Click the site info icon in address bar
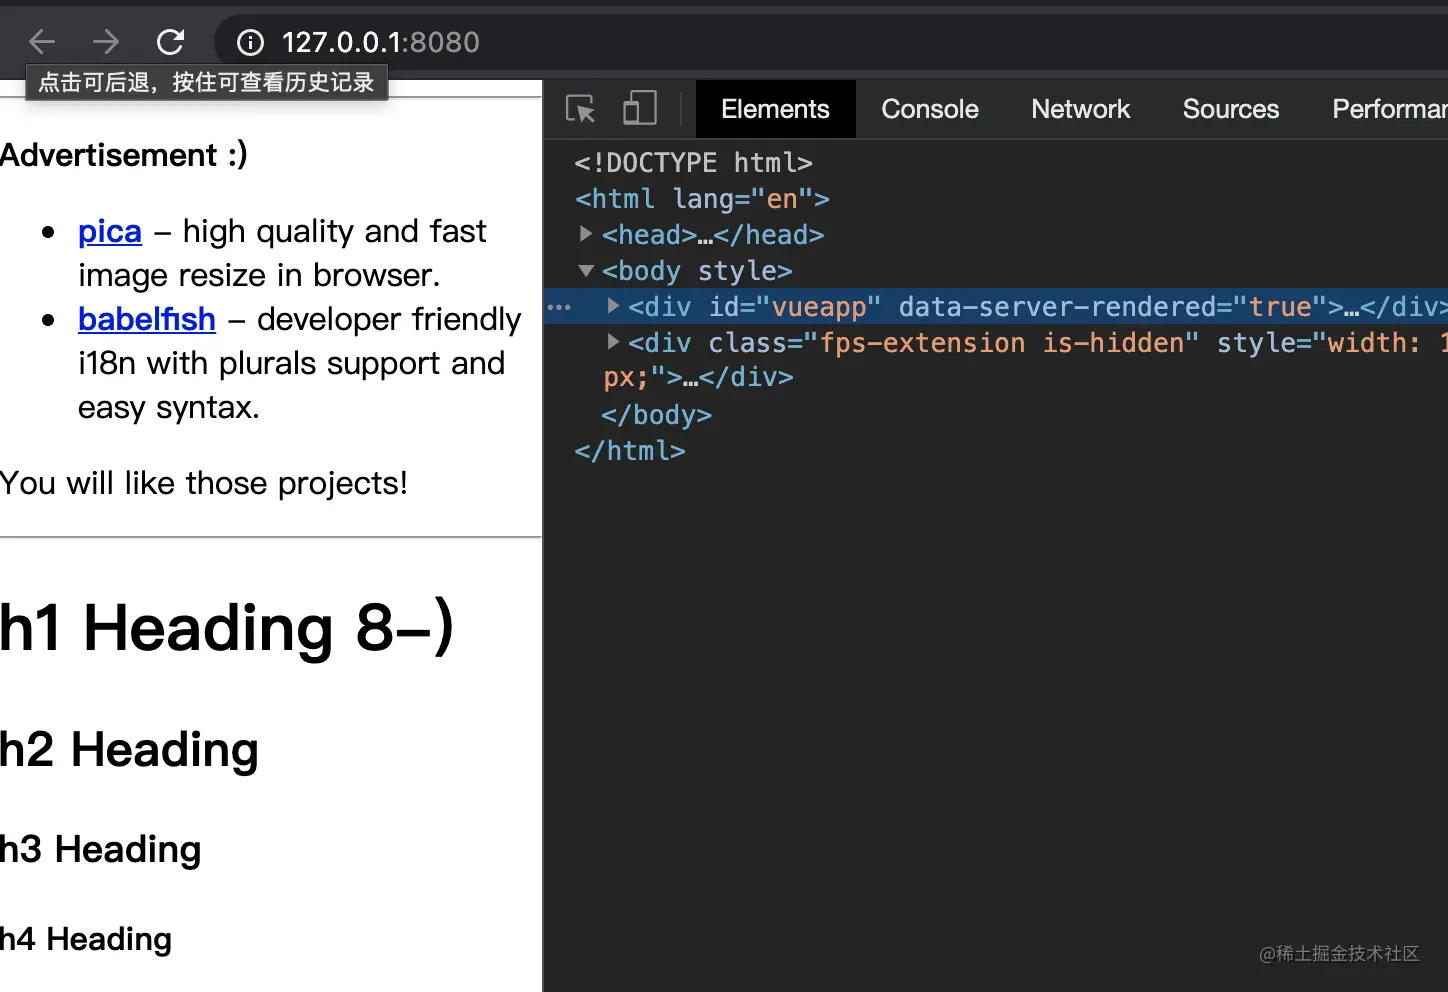Viewport: 1448px width, 992px height. point(250,42)
